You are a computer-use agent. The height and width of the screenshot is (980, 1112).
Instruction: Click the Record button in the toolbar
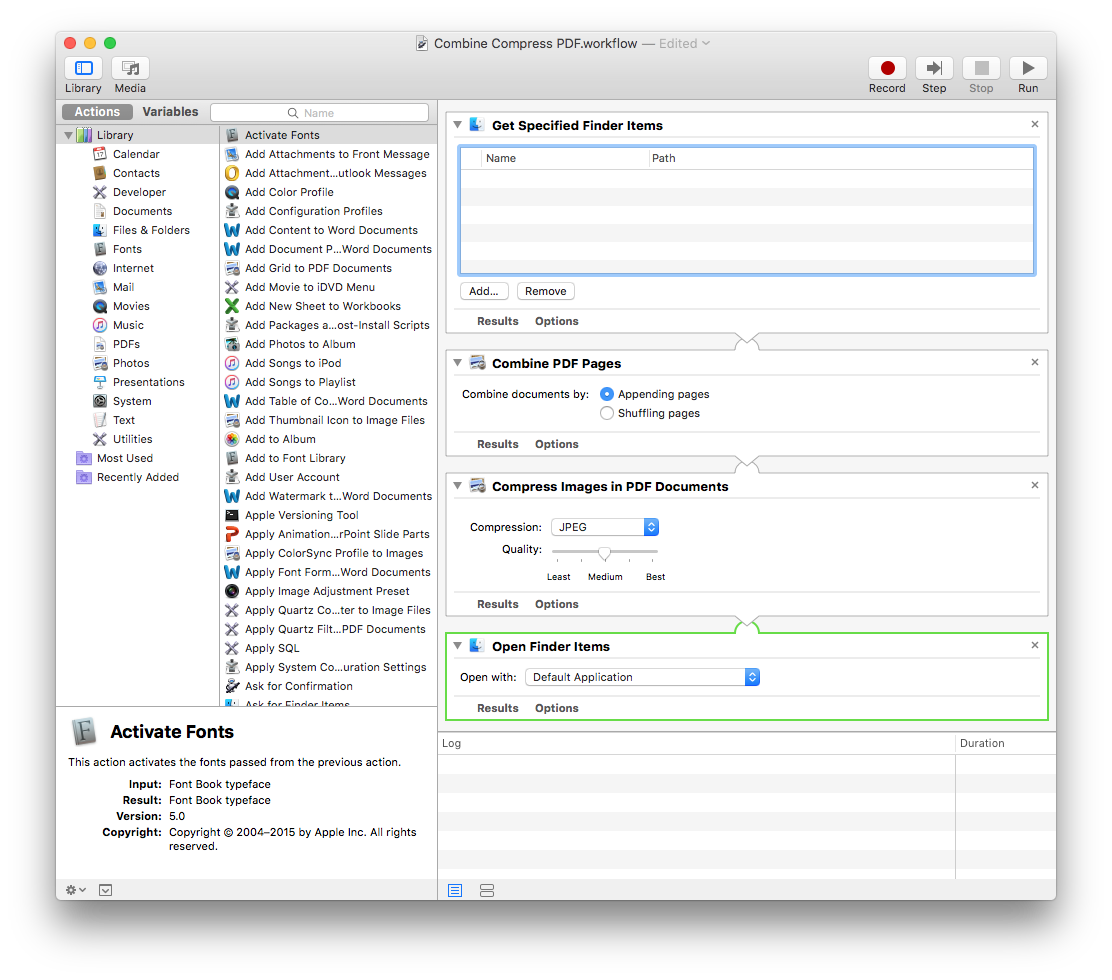(x=887, y=69)
